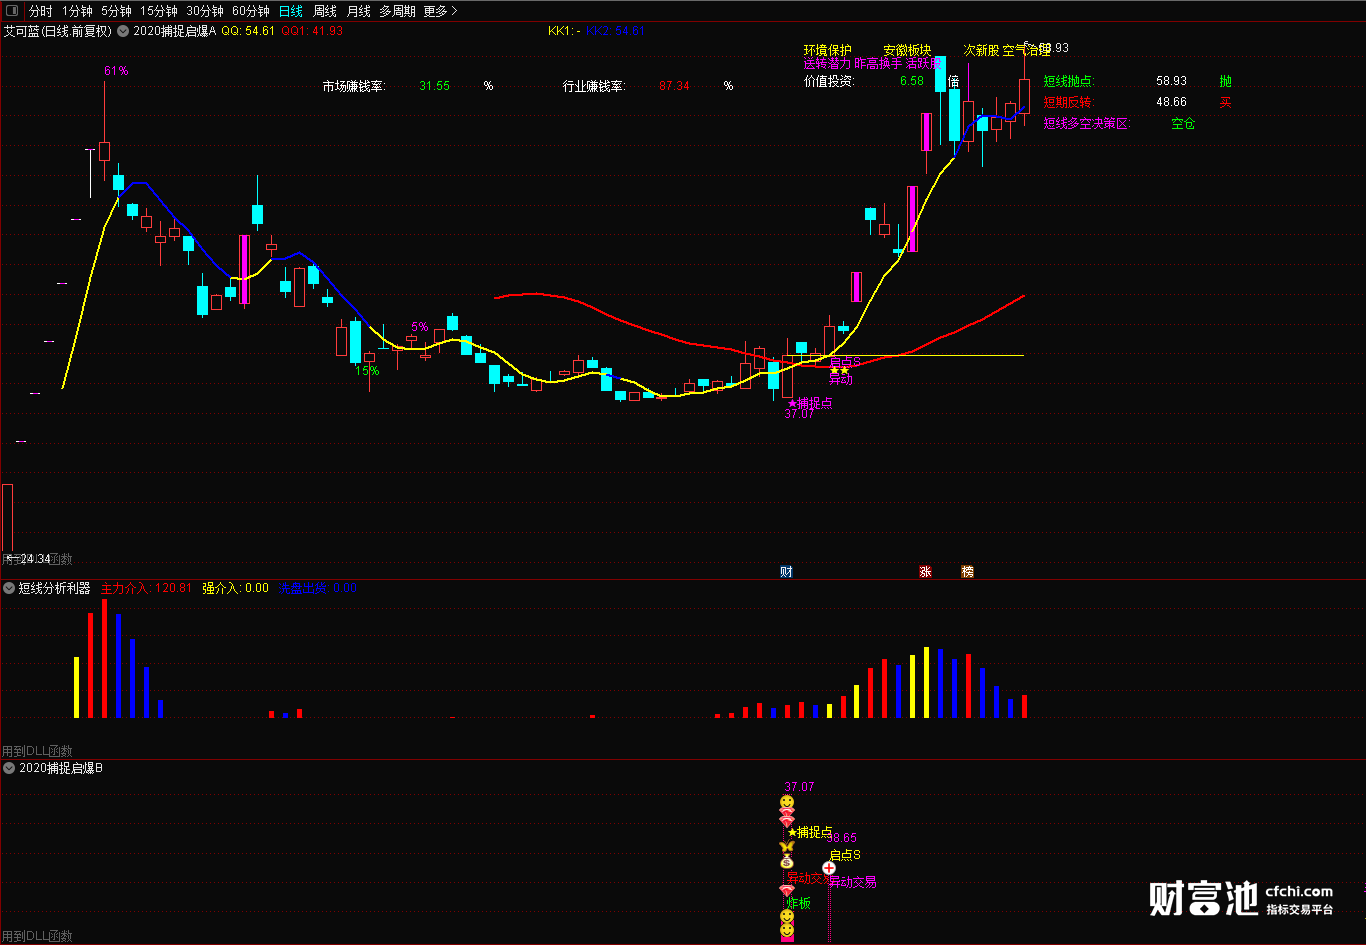The image size is (1366, 945).
Task: Click the ★捕捉点 marker on the main chart
Action: (x=810, y=402)
